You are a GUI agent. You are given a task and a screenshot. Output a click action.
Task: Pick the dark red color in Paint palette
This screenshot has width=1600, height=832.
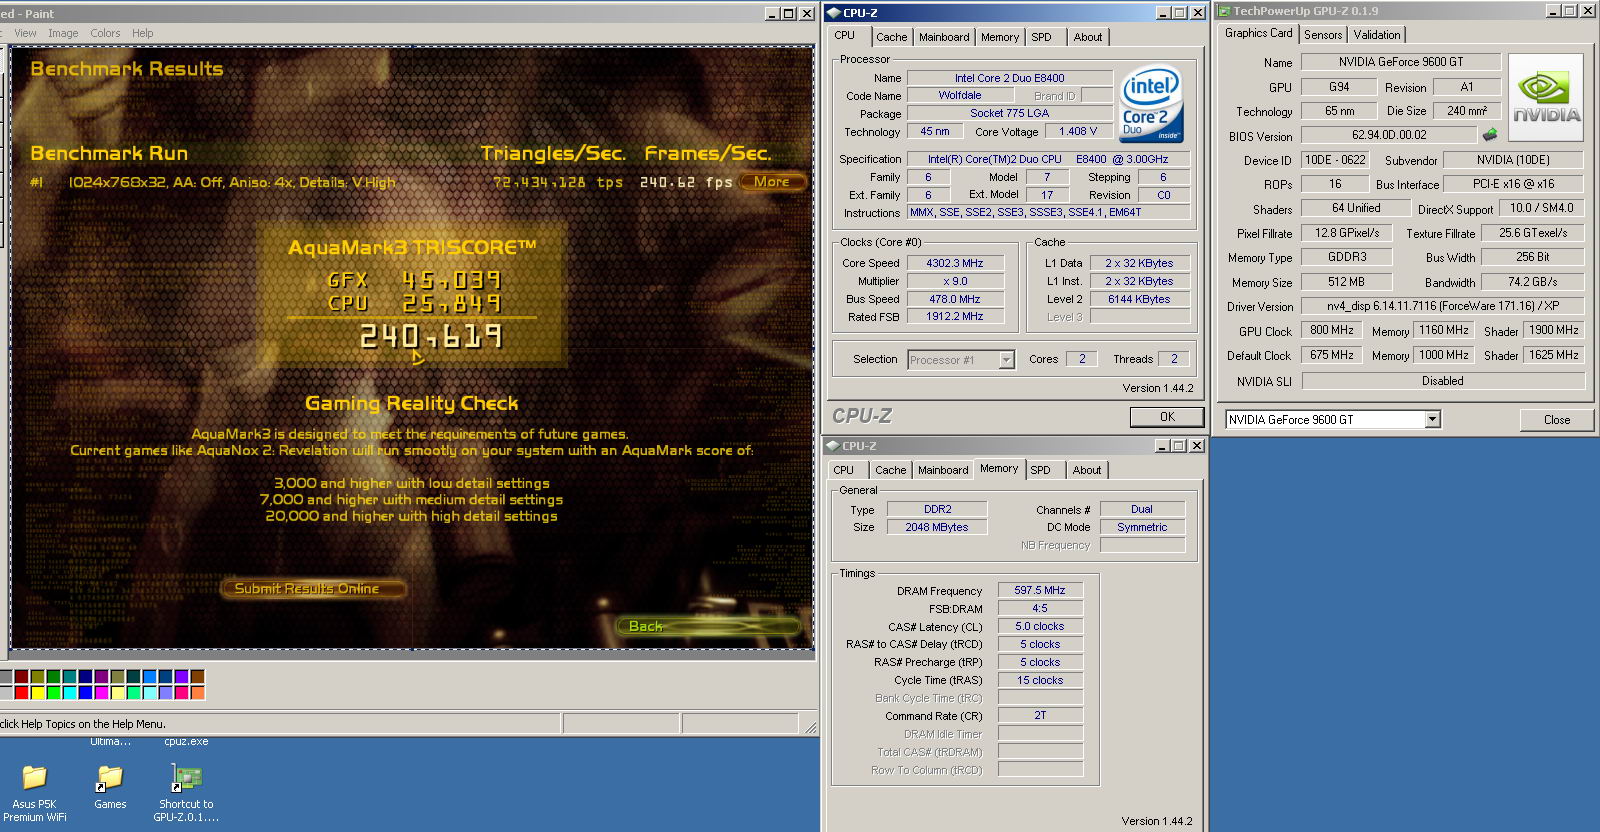pyautogui.click(x=21, y=677)
